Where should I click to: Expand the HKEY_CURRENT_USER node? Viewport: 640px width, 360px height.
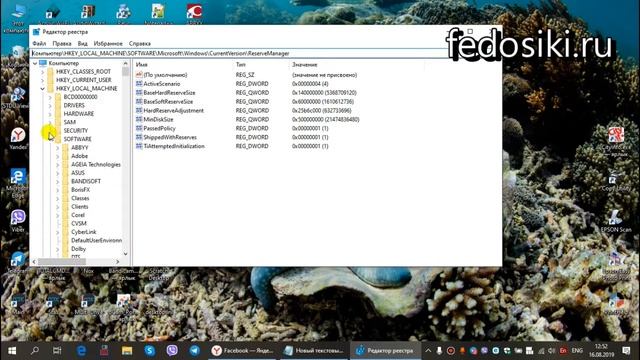pyautogui.click(x=42, y=80)
